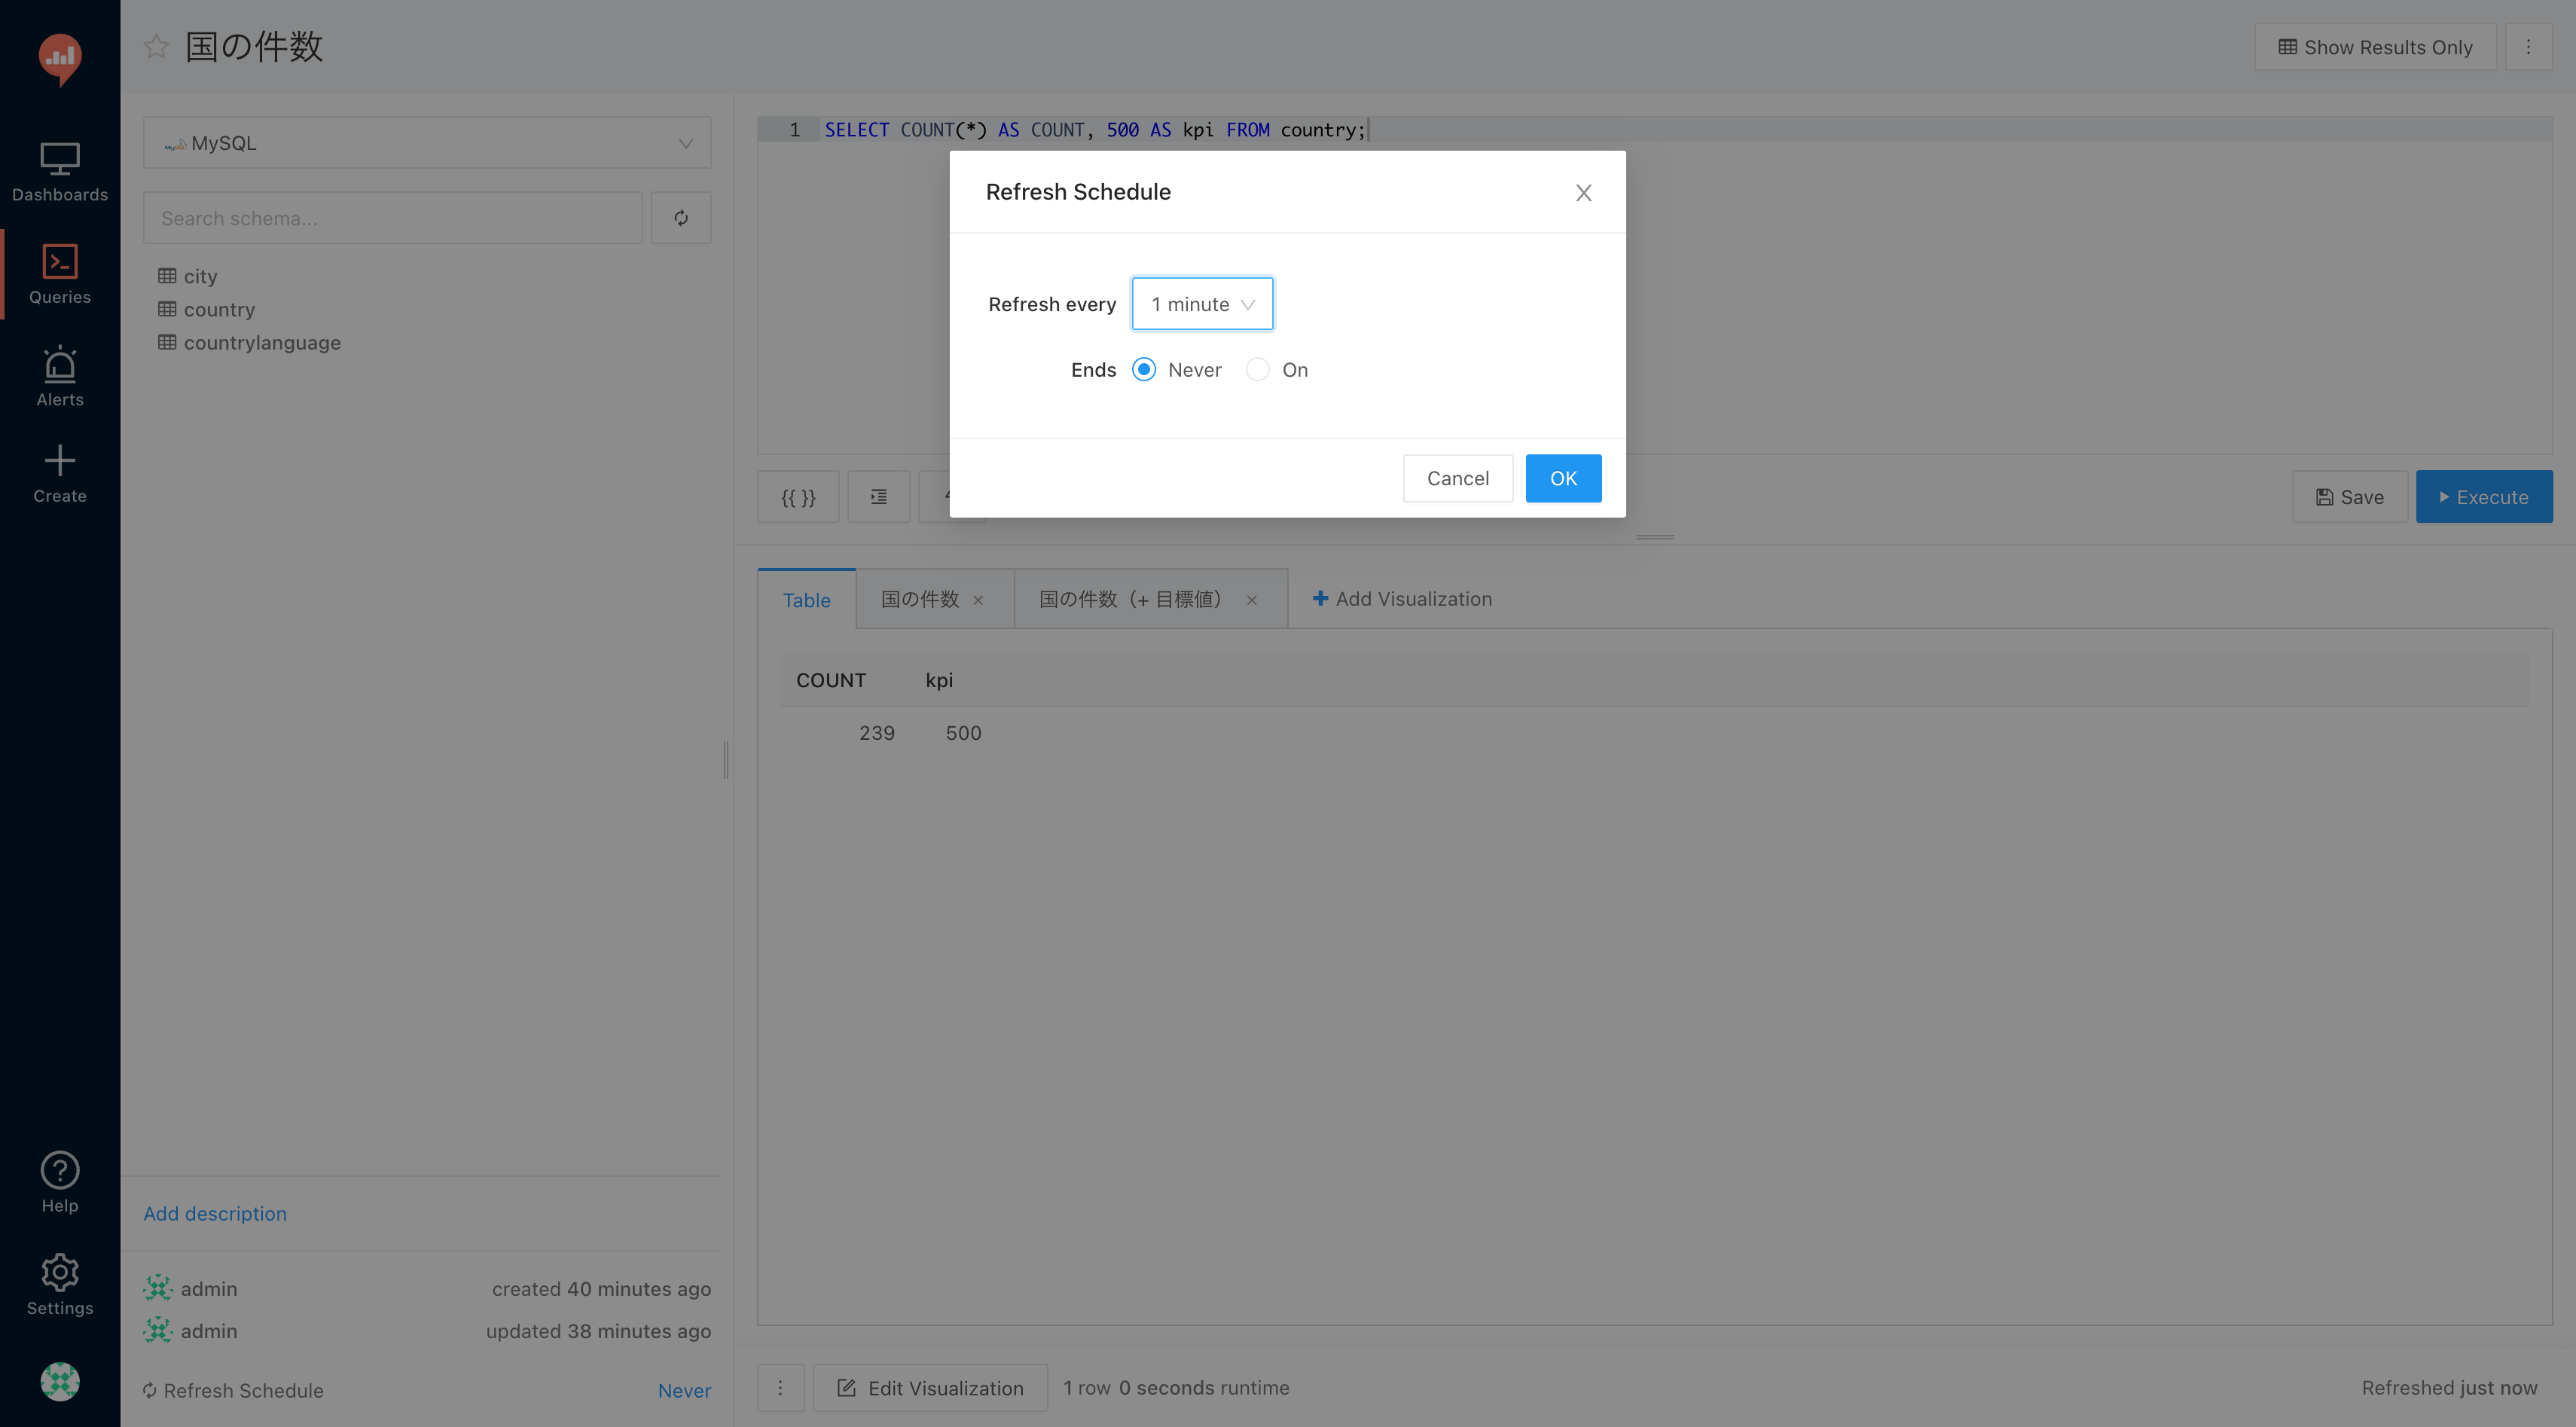This screenshot has width=2576, height=1427.
Task: Open the 国の件数（+ 目標値） tab
Action: 1130,599
